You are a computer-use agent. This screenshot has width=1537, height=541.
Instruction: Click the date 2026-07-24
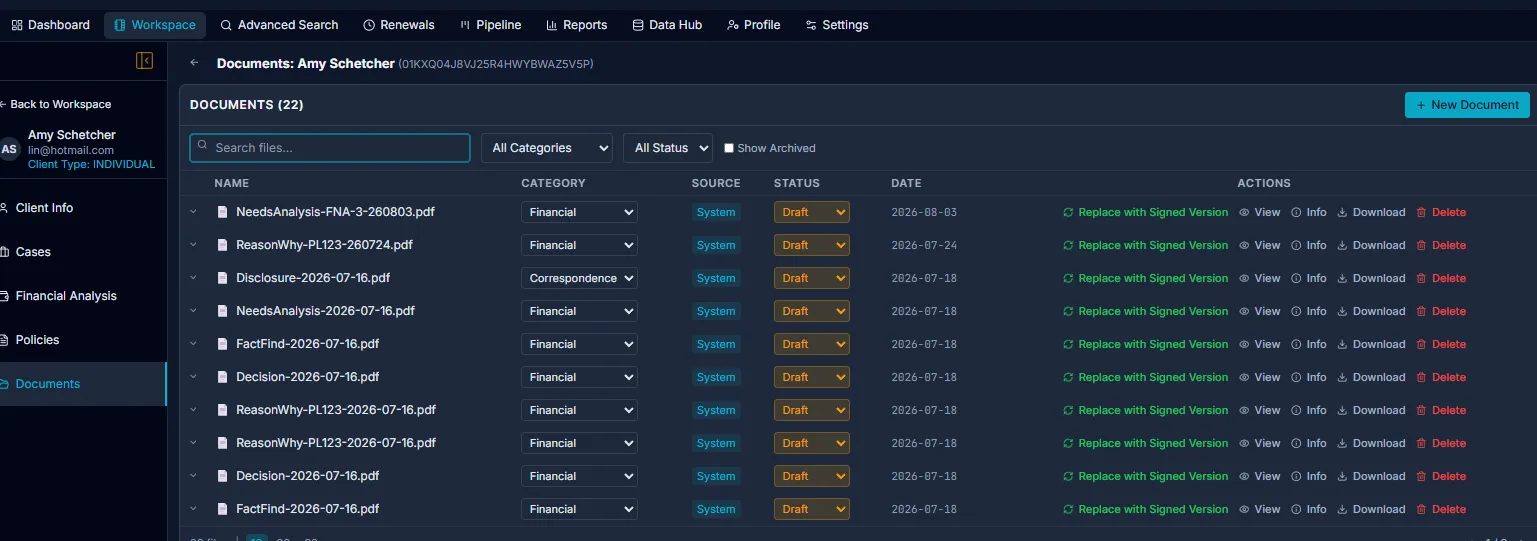point(924,245)
